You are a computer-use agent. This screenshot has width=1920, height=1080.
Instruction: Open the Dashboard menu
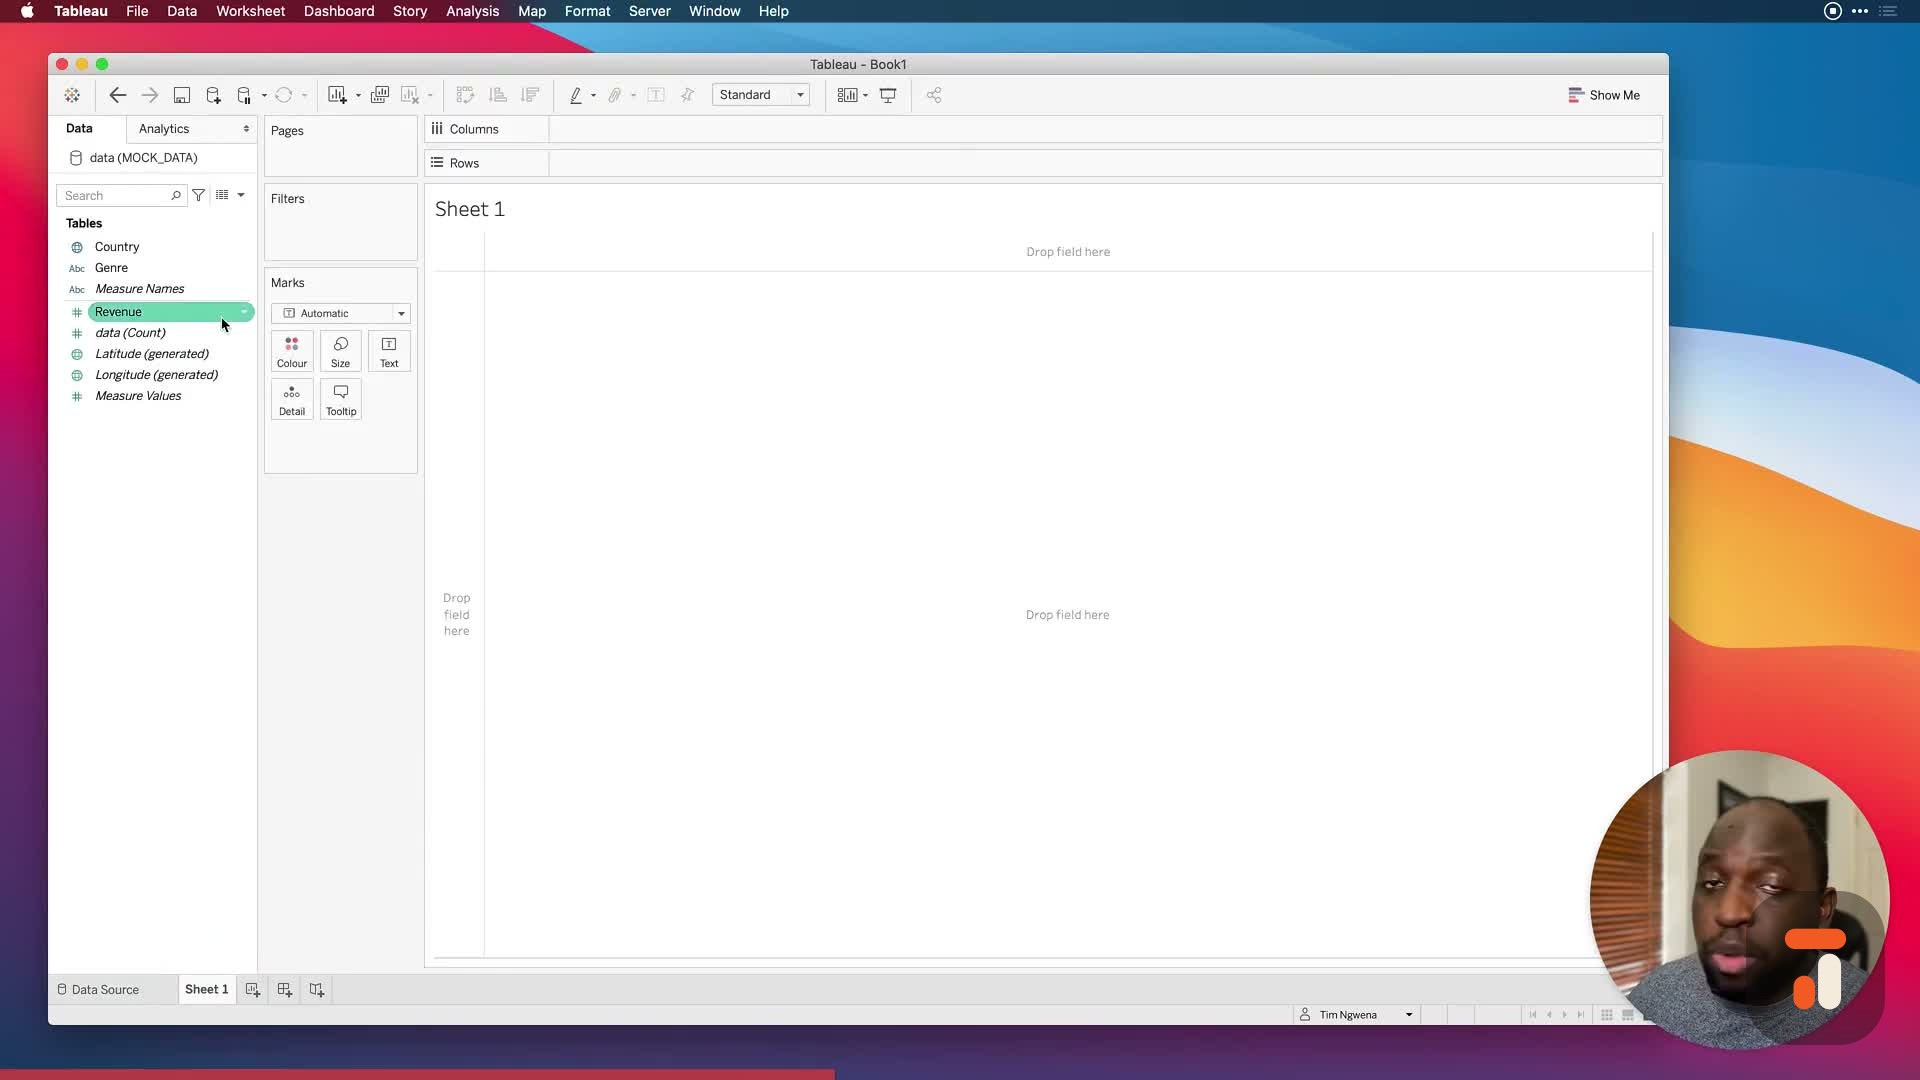pos(339,11)
